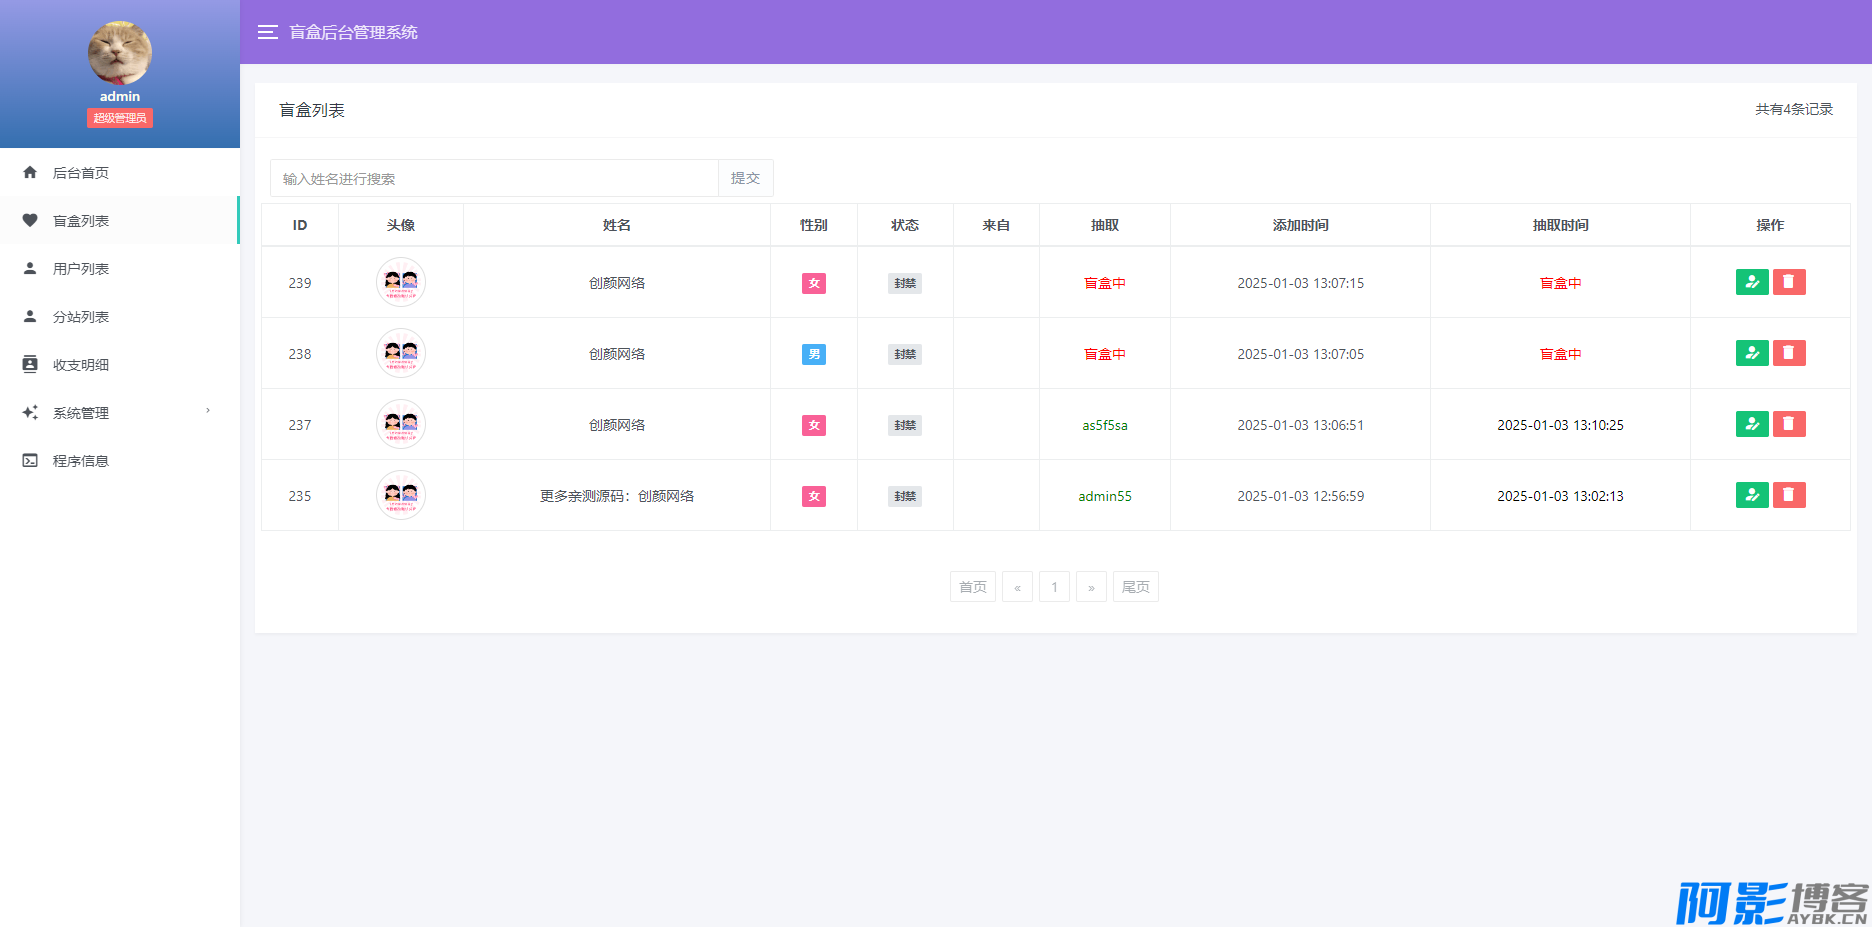
Task: Edit record 235 with green icon
Action: pyautogui.click(x=1752, y=495)
